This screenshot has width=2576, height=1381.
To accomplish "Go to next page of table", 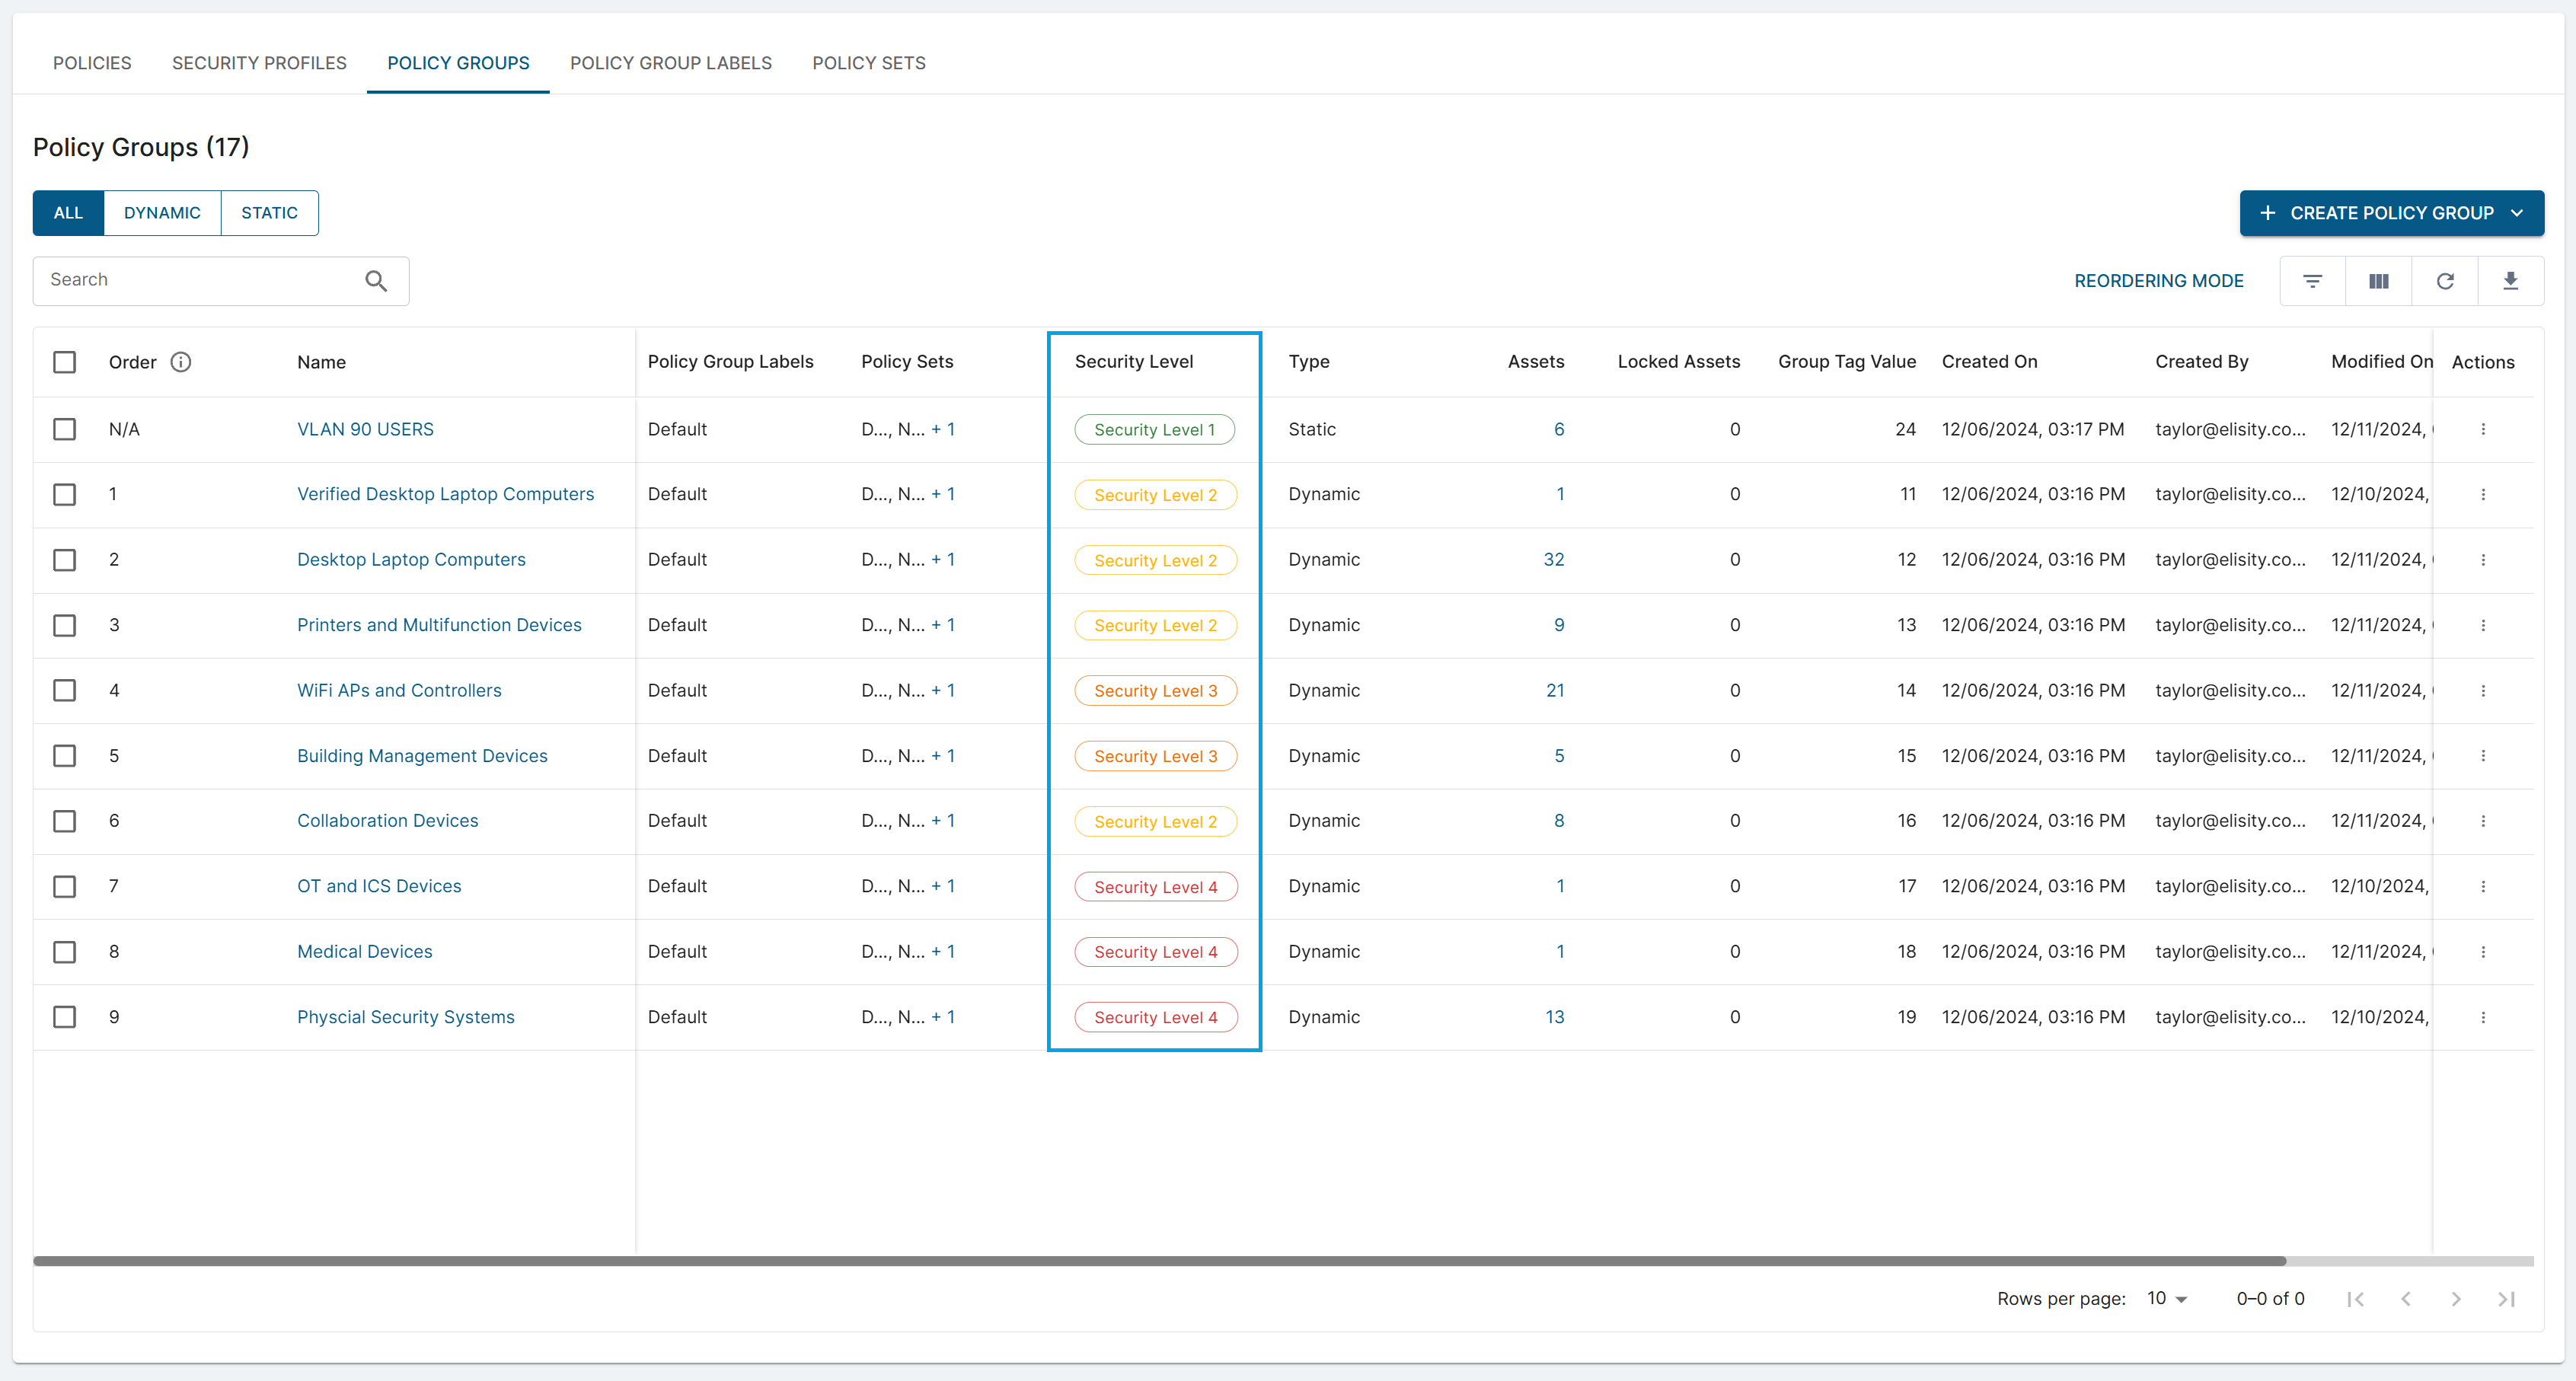I will [2455, 1299].
